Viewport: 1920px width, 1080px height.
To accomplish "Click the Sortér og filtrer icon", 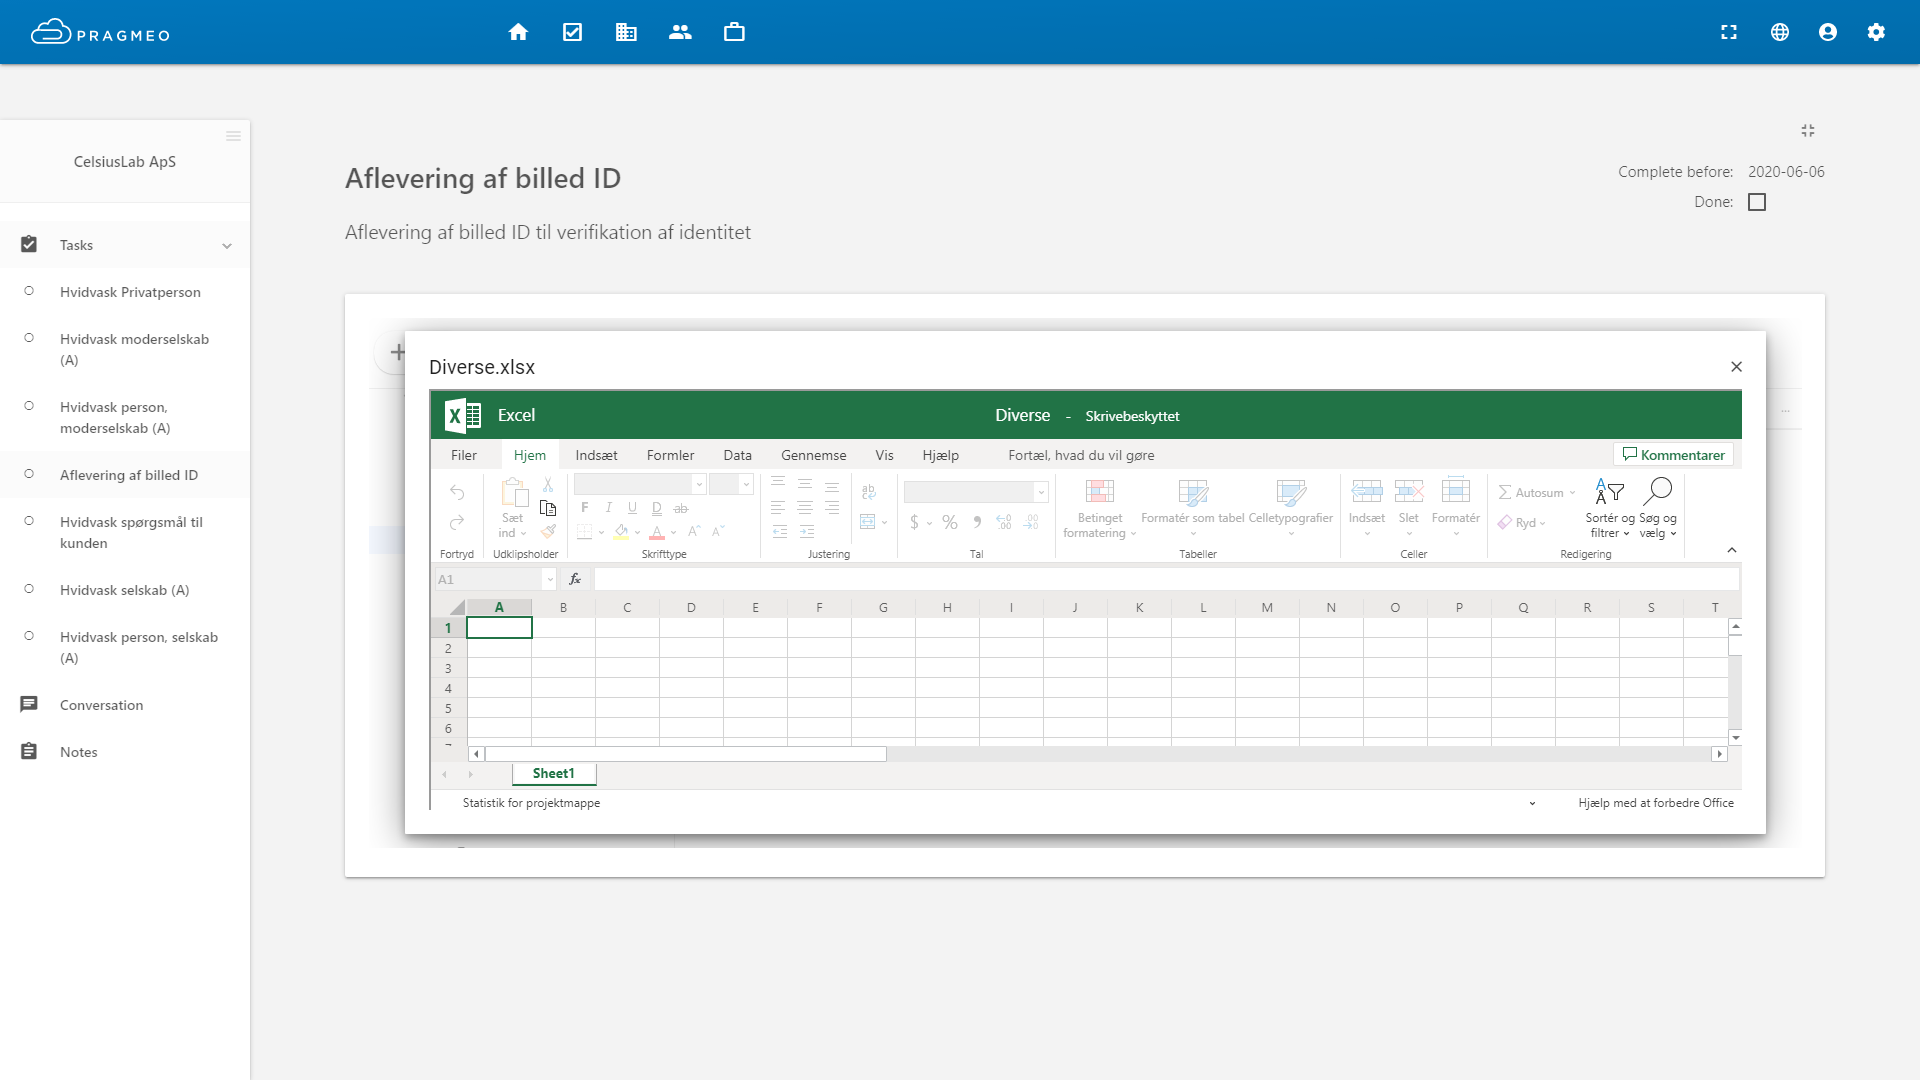I will point(1609,492).
